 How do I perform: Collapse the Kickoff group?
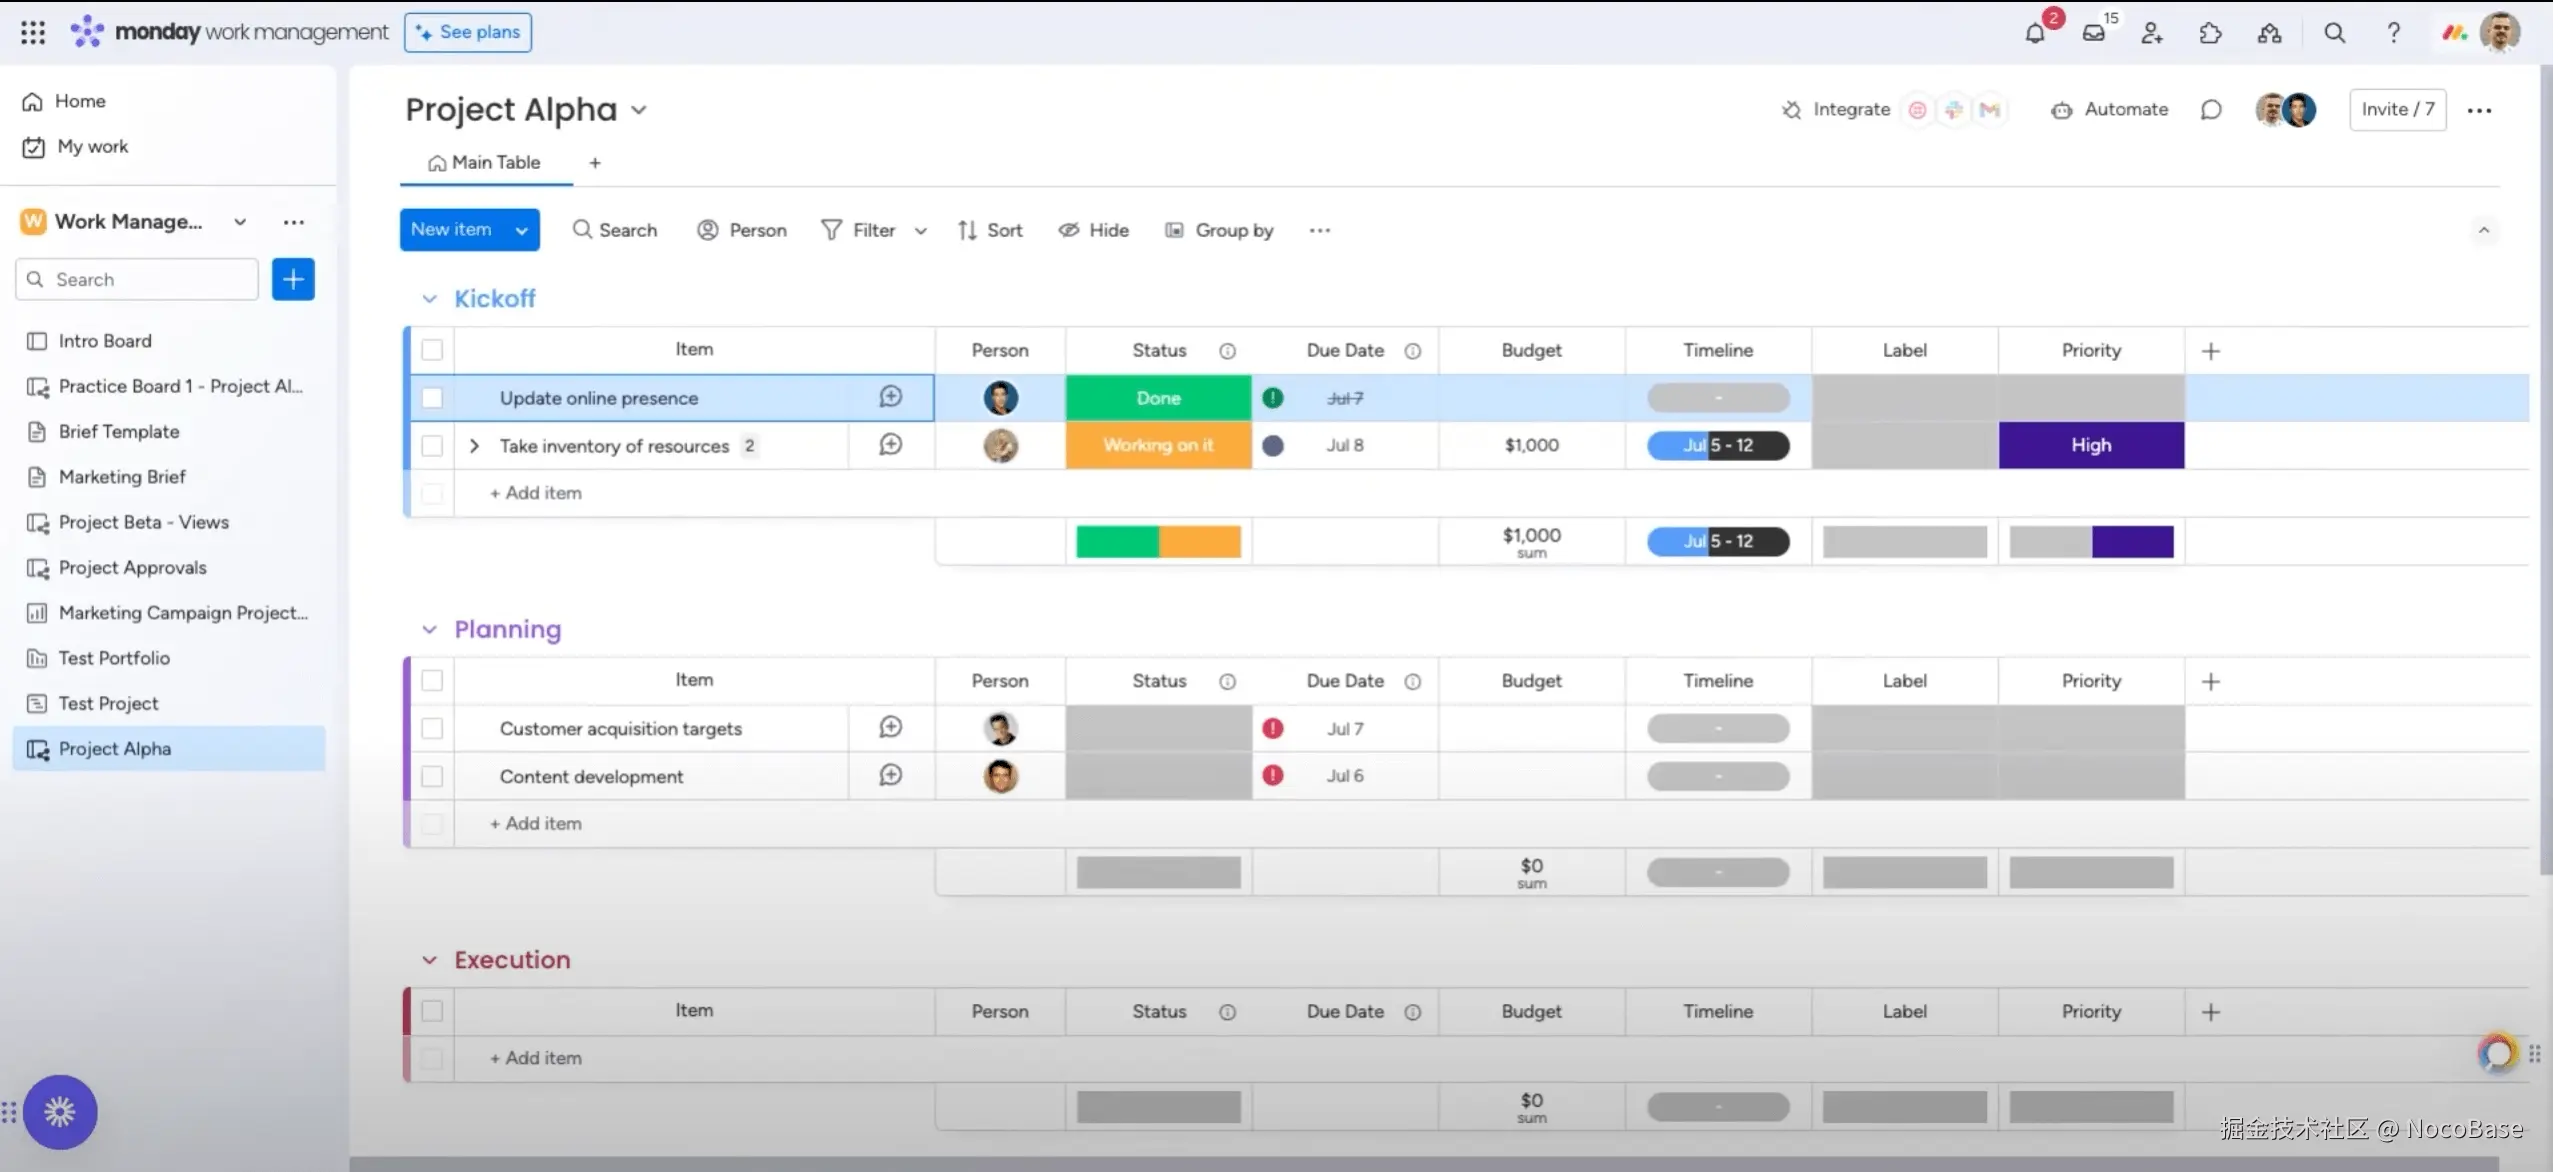click(x=429, y=299)
